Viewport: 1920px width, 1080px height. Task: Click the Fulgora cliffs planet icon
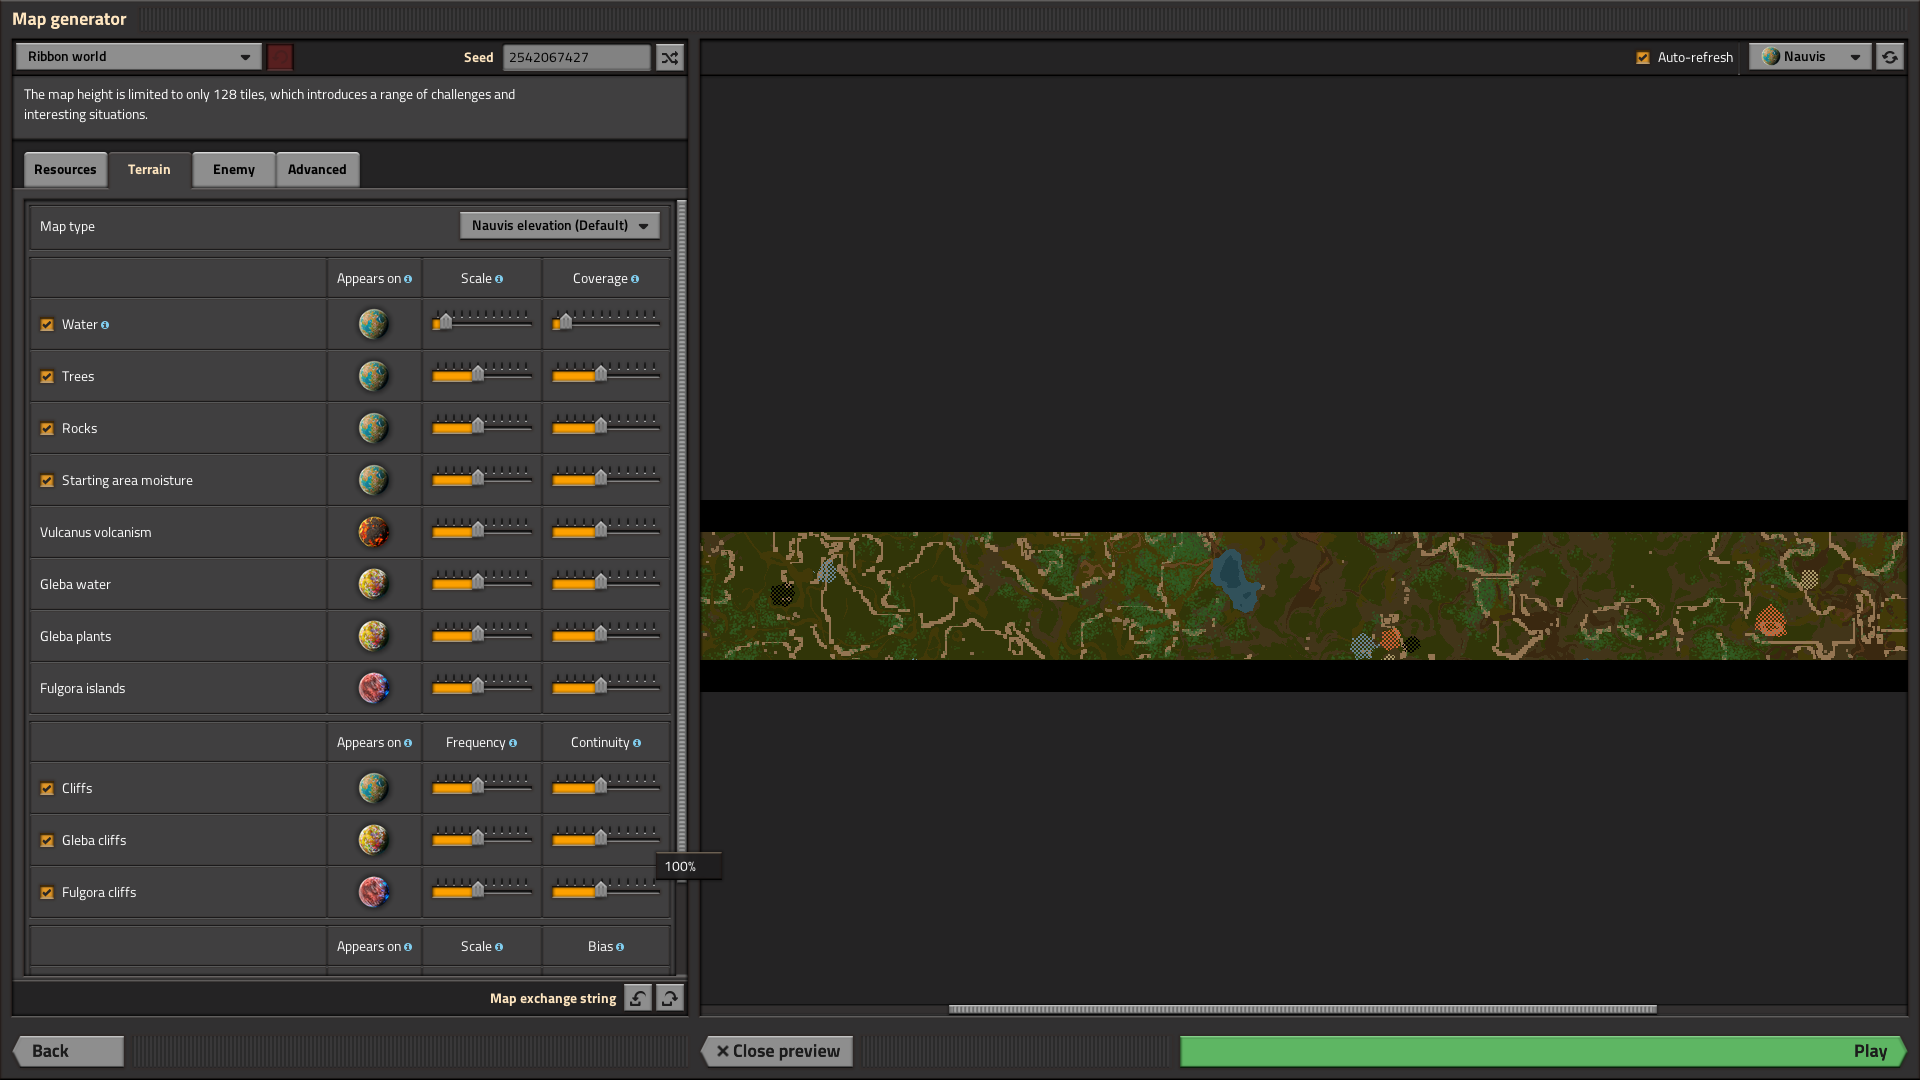[373, 891]
